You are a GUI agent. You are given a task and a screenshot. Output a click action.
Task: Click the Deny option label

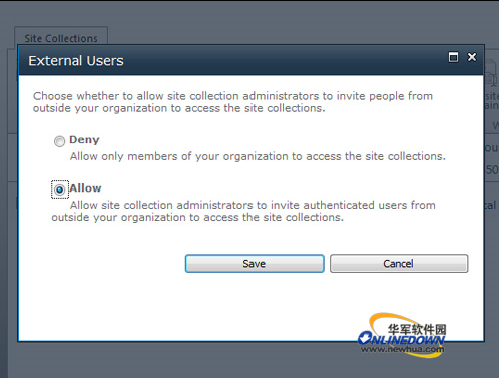pos(84,140)
